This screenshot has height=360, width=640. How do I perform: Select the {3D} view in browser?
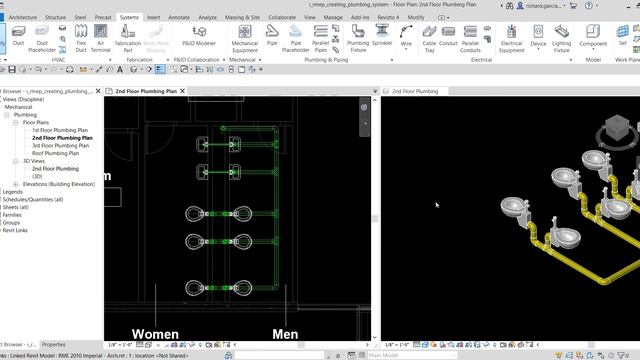pos(37,176)
